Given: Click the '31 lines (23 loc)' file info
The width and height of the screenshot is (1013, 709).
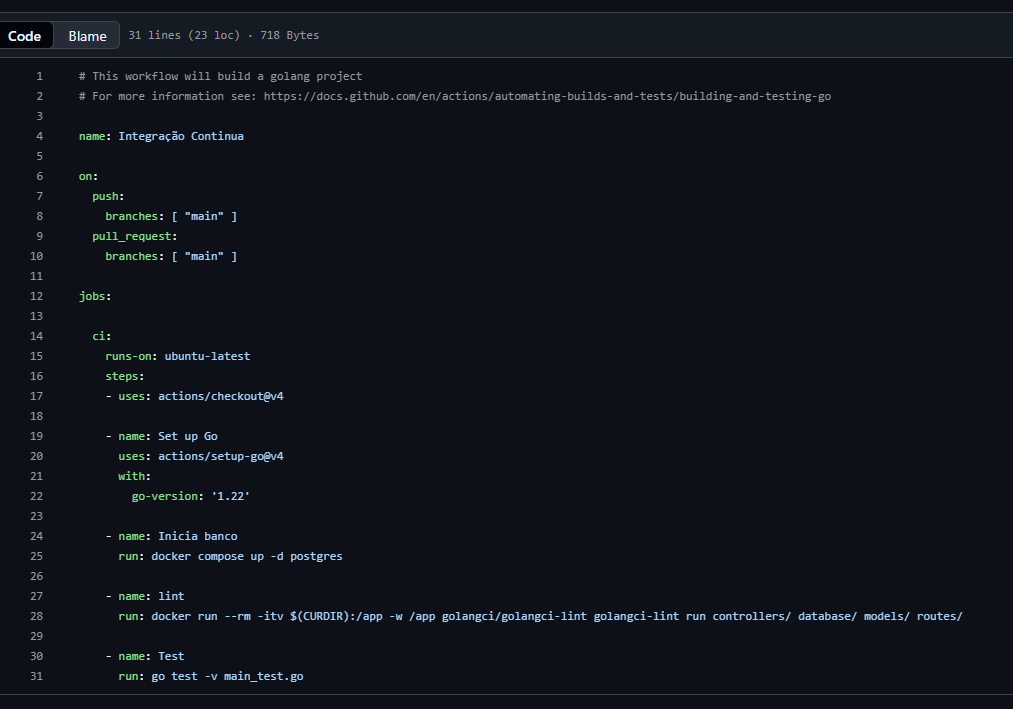Looking at the screenshot, I should coord(184,36).
